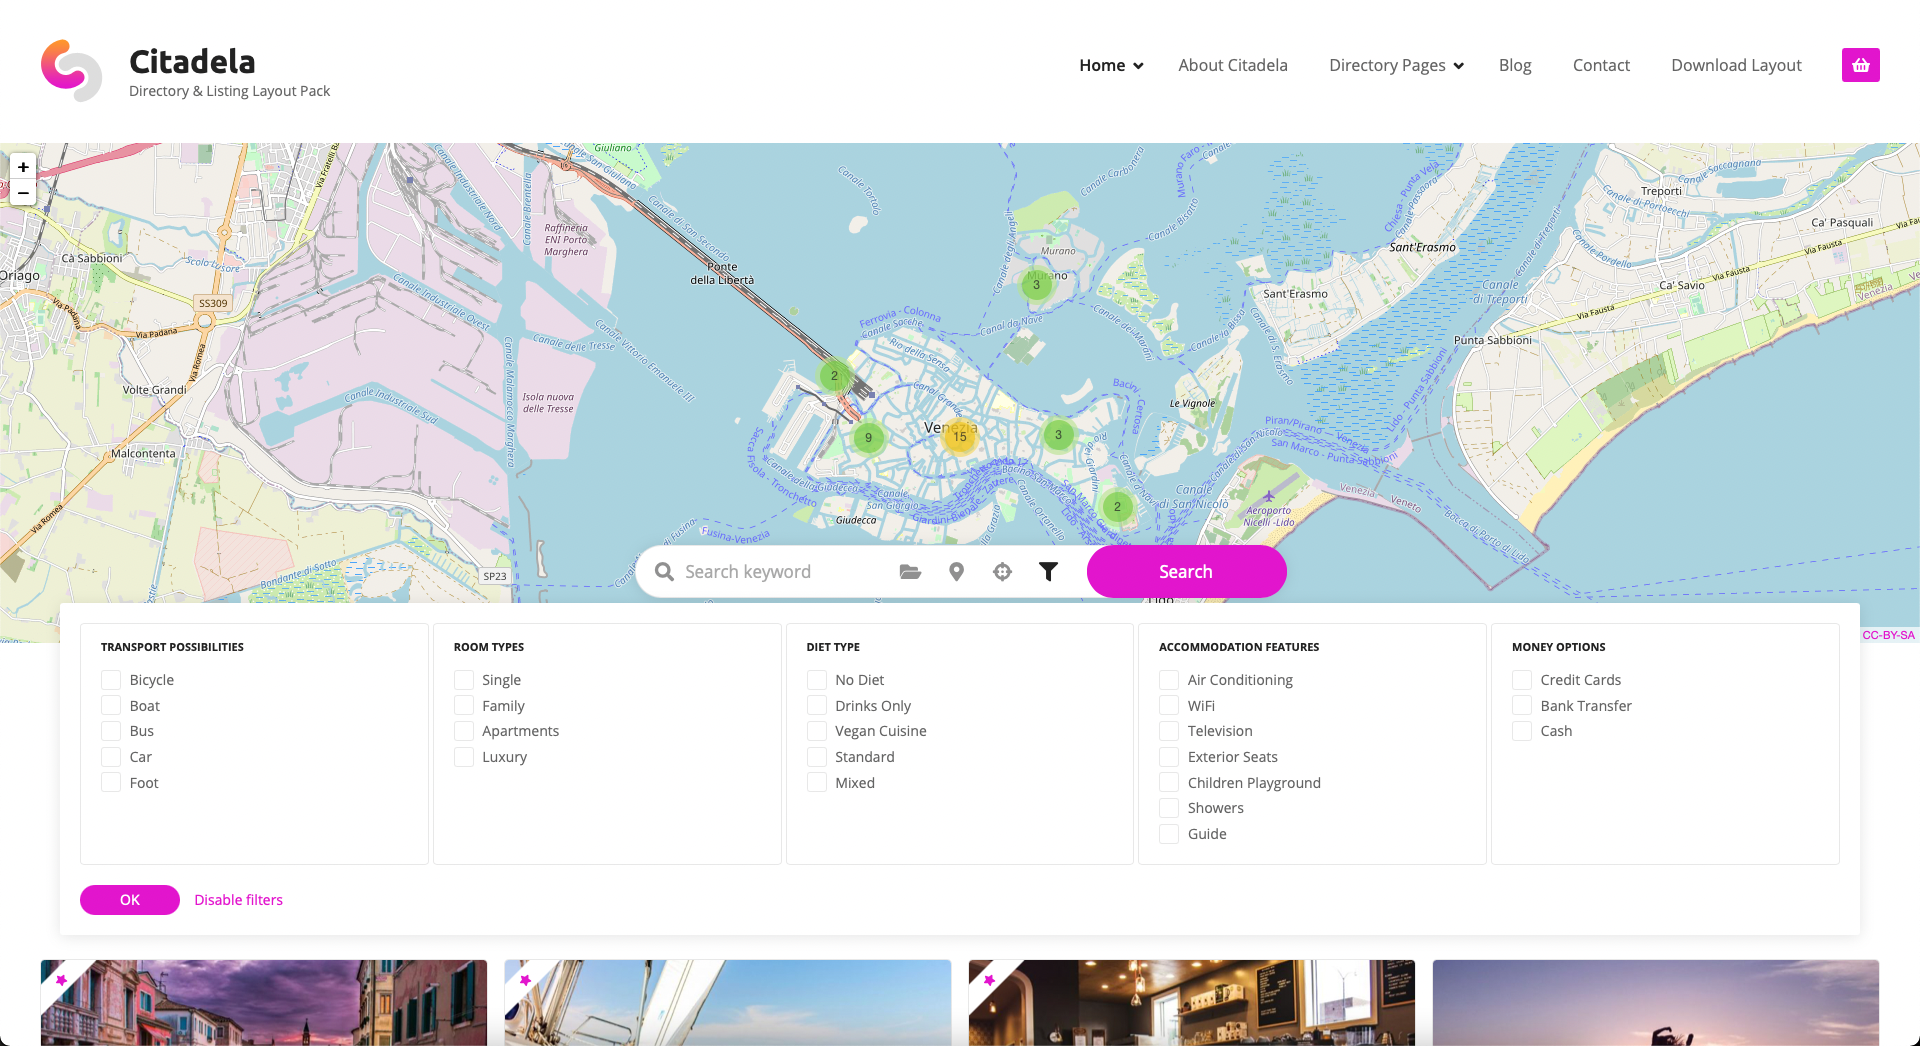Tick the WiFi accommodation feature checkbox
Image resolution: width=1920 pixels, height=1046 pixels.
click(x=1169, y=706)
